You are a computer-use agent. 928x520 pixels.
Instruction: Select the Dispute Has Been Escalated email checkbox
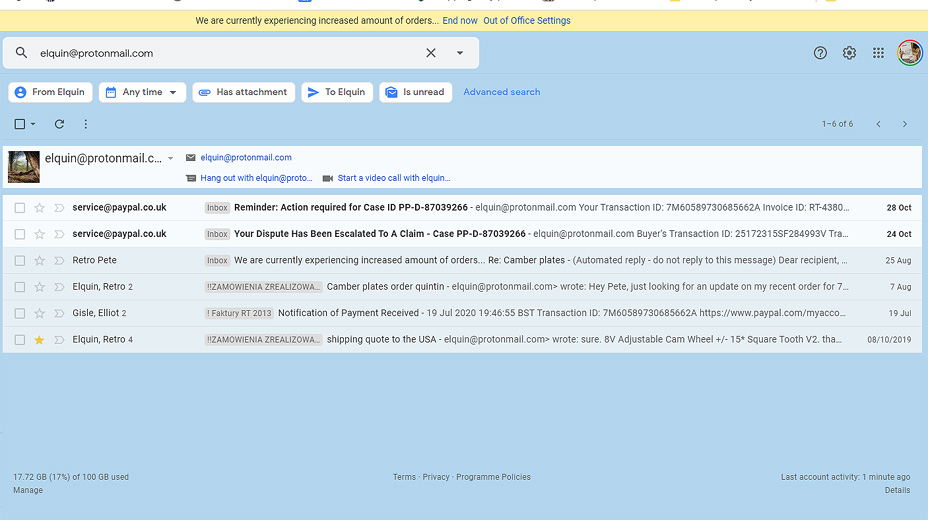(20, 234)
